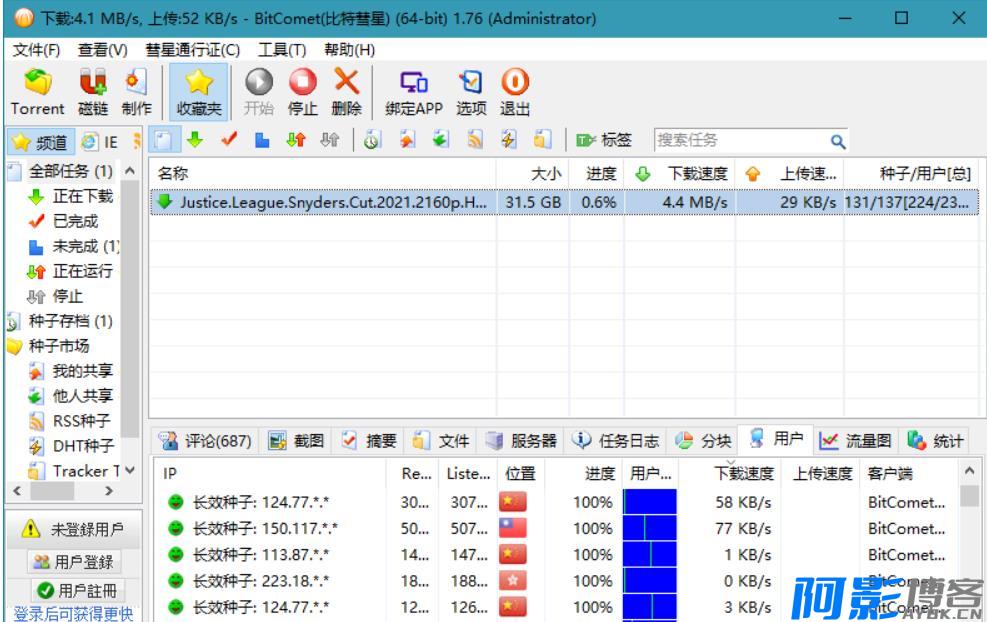The height and width of the screenshot is (622, 987).
Task: Filter running tasks up-down arrows icon in filter bar
Action: (x=296, y=140)
